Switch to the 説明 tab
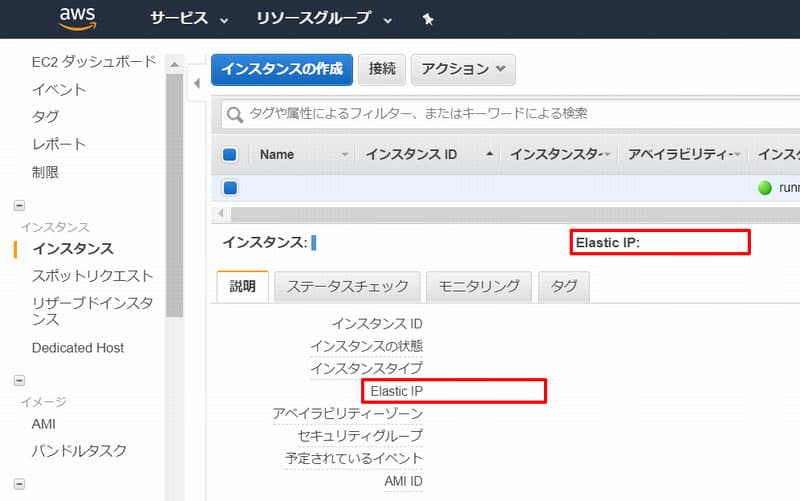The width and height of the screenshot is (800, 501). click(242, 287)
